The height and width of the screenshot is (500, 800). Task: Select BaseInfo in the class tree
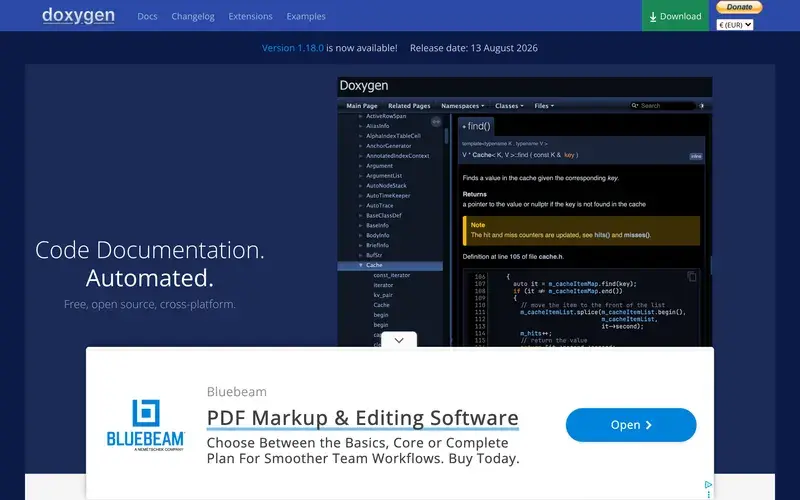coord(377,226)
